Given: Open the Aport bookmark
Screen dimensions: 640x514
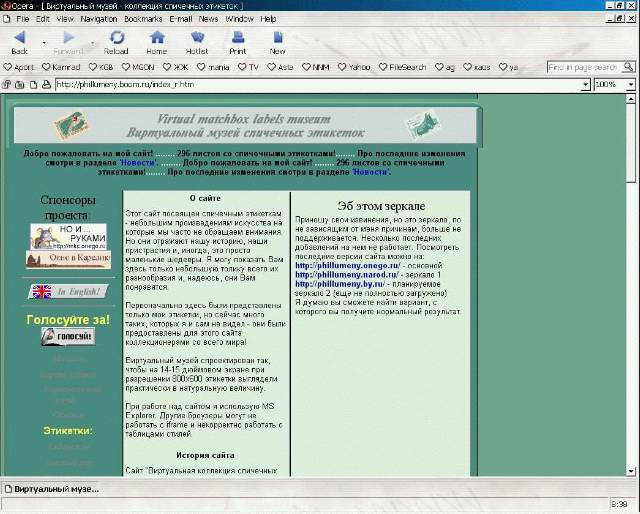Looking at the screenshot, I should pos(19,67).
